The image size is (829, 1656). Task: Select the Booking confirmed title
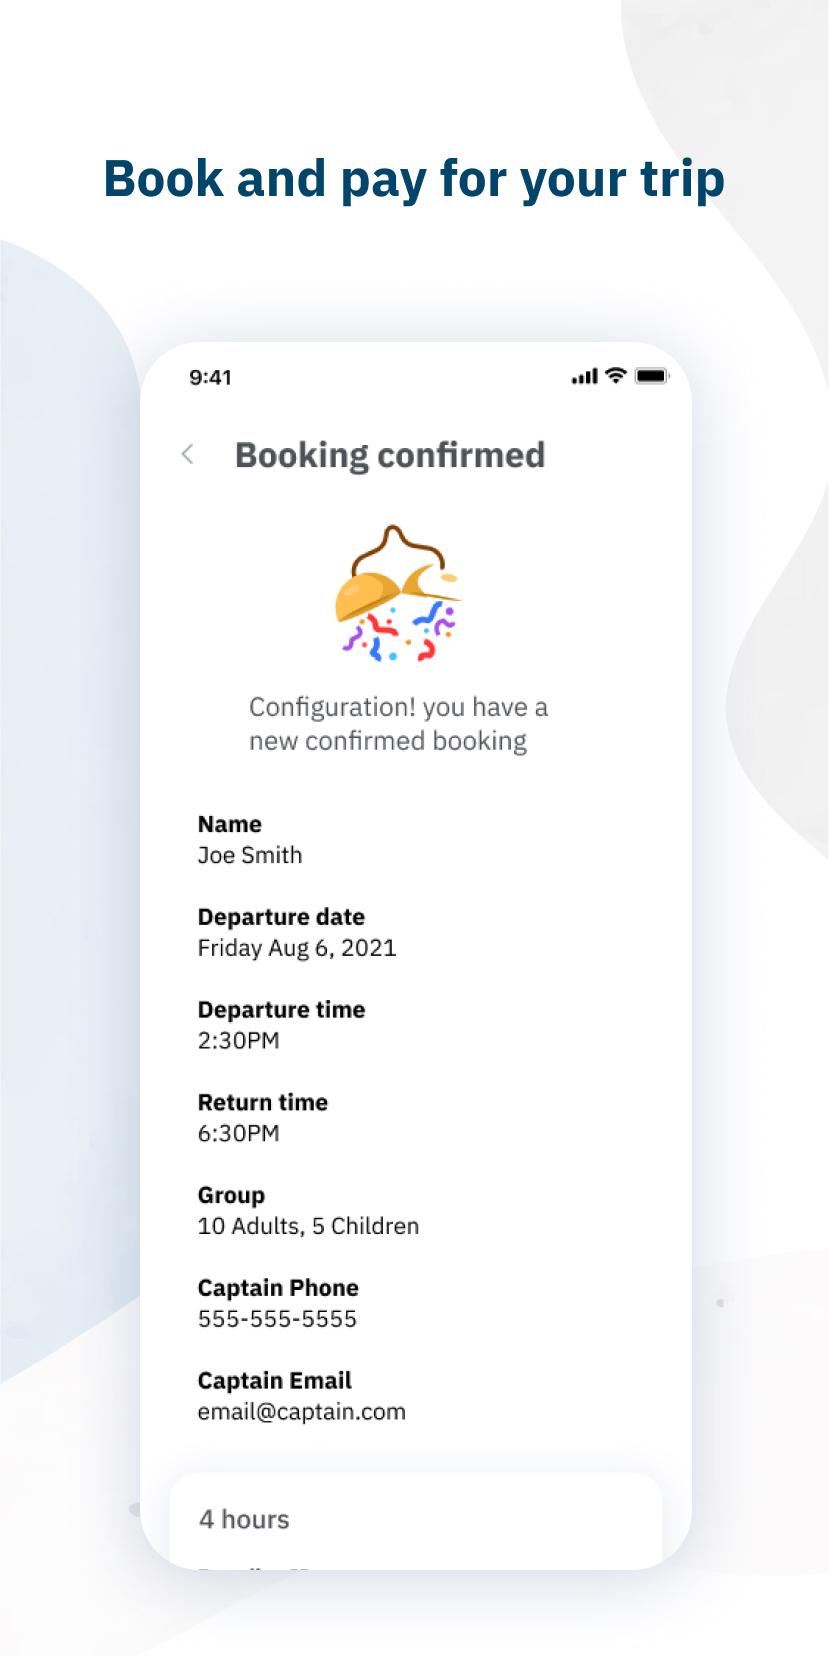pos(390,455)
